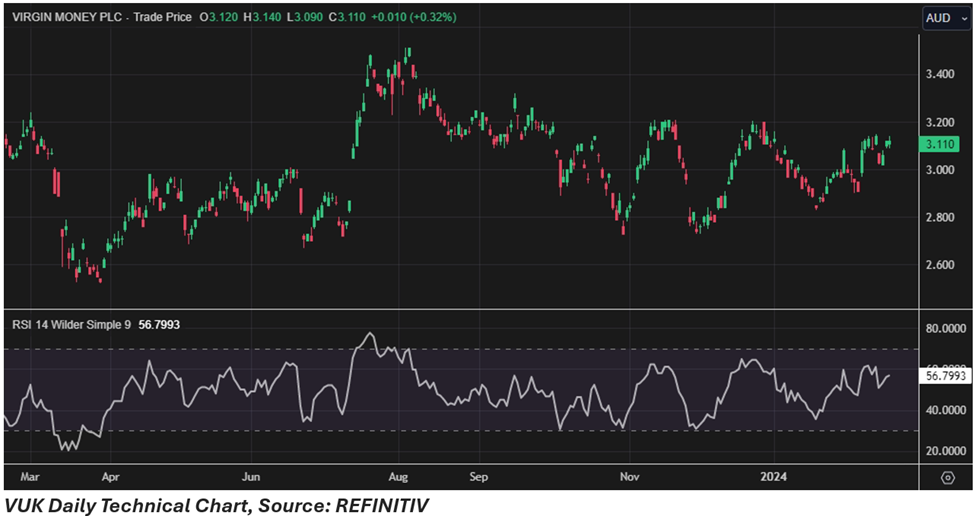975x516 pixels.
Task: Click the 3.200 price axis label
Action: [940, 122]
